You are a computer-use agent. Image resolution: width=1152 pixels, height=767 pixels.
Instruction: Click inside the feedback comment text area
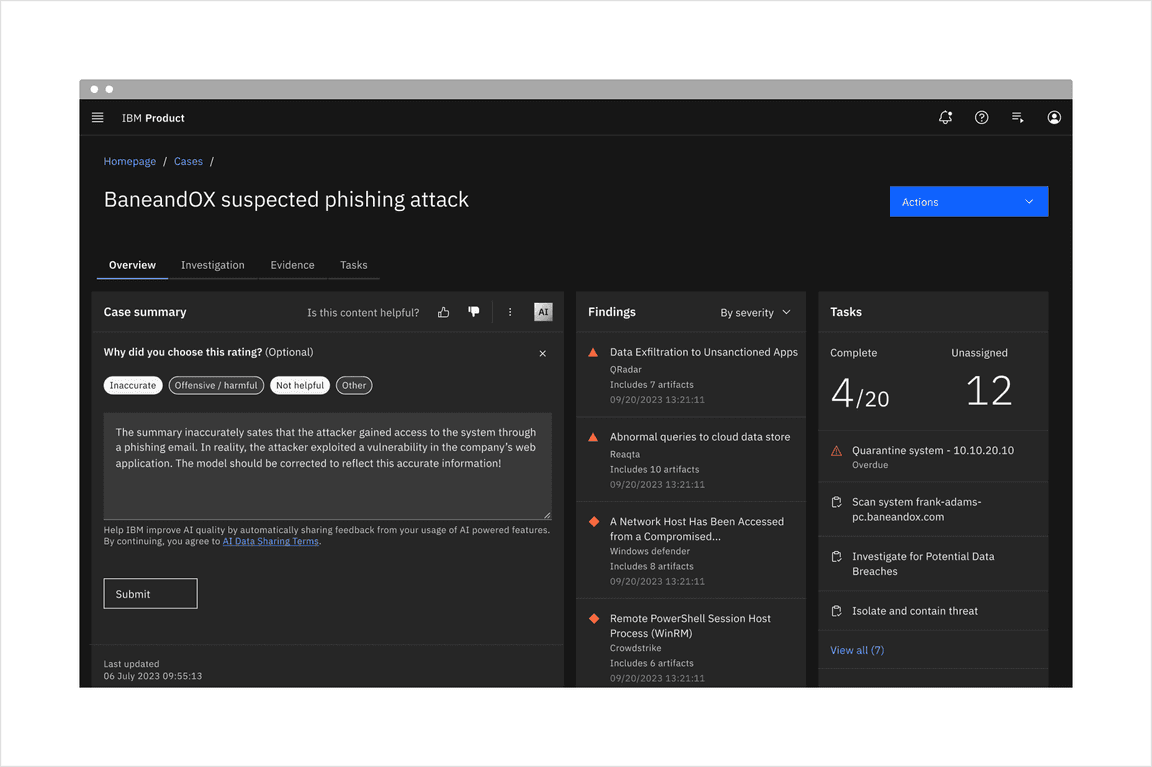(x=327, y=485)
